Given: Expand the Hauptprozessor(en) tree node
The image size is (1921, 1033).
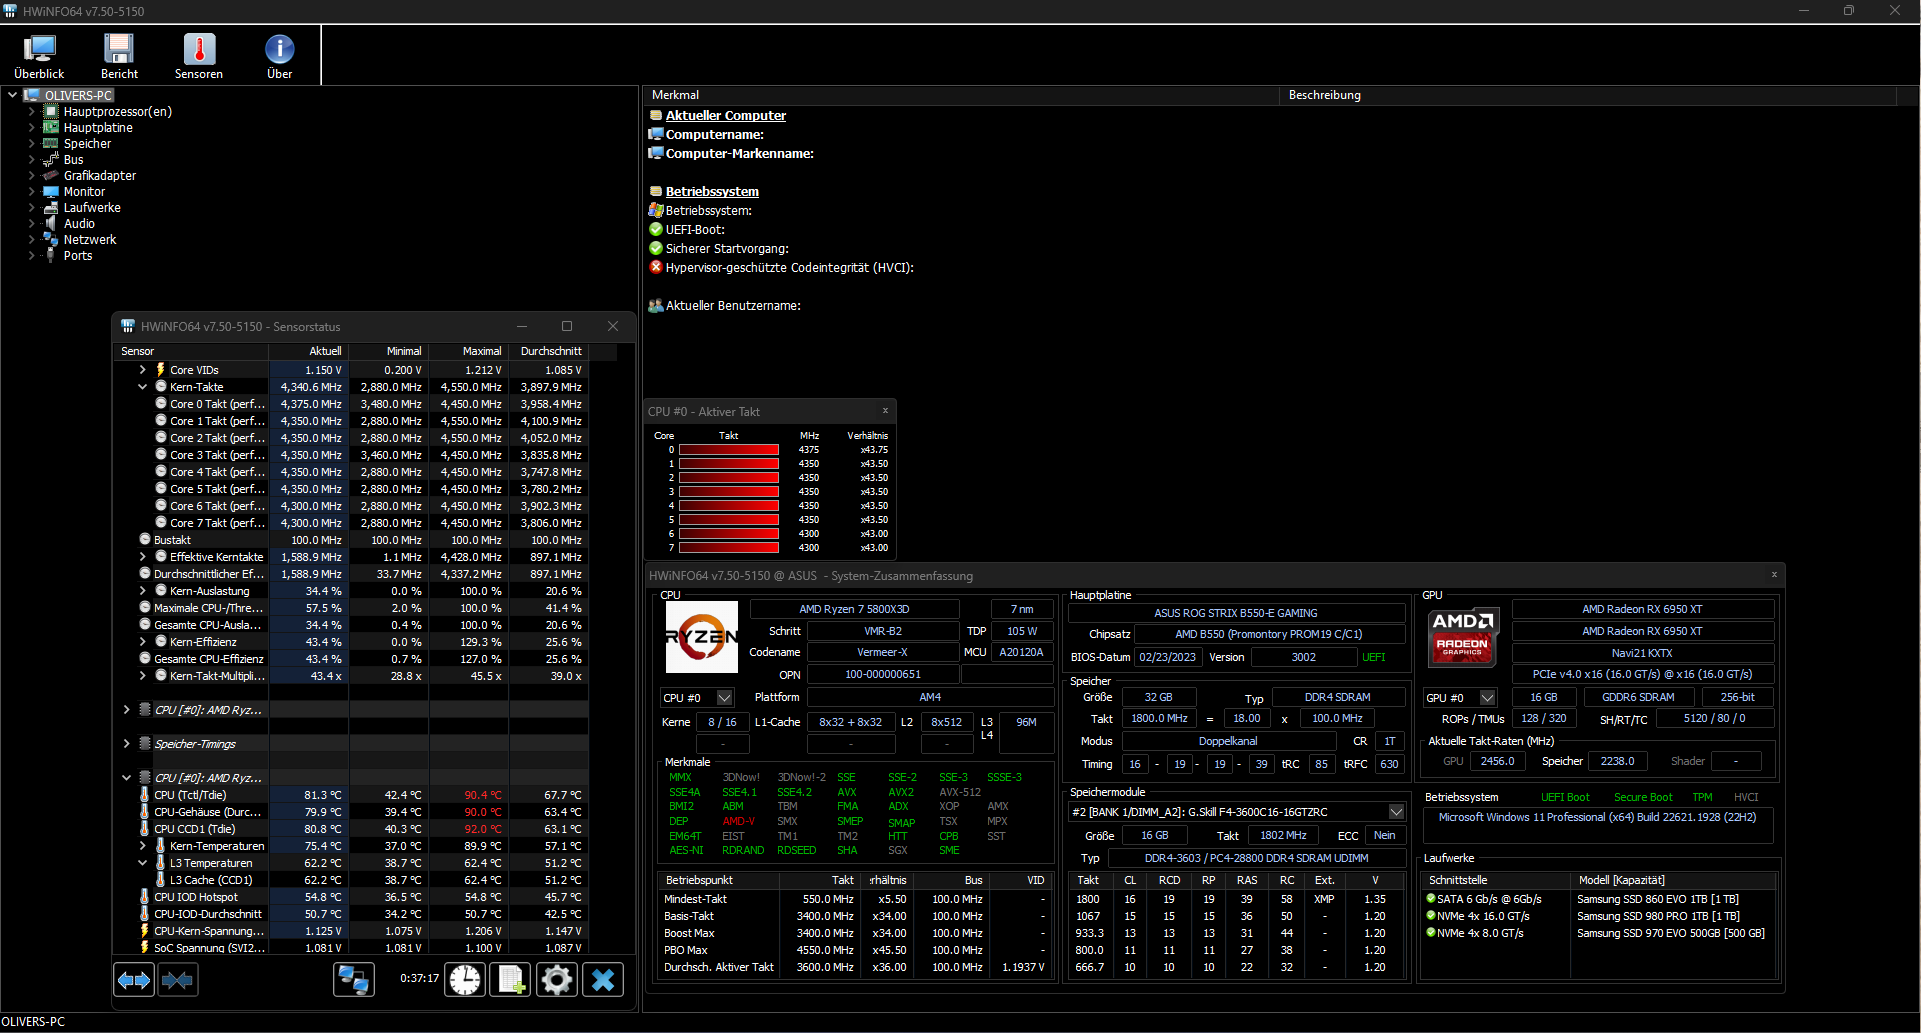Looking at the screenshot, I should coord(31,112).
